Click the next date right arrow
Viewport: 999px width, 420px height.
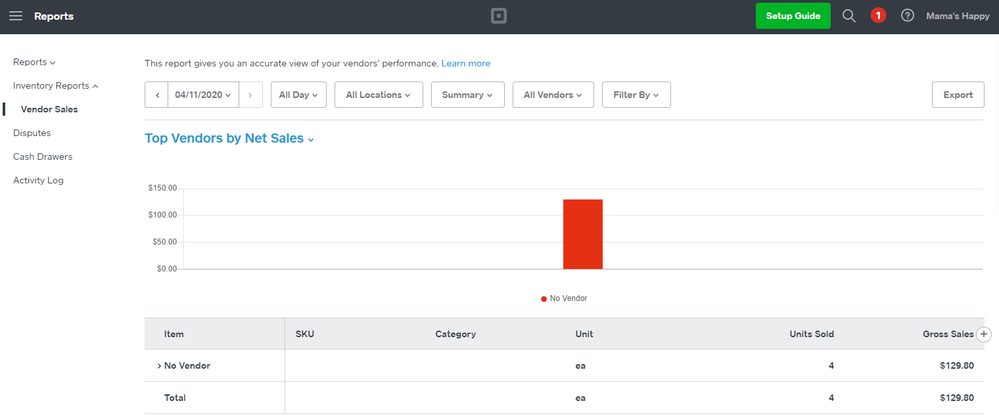[251, 95]
